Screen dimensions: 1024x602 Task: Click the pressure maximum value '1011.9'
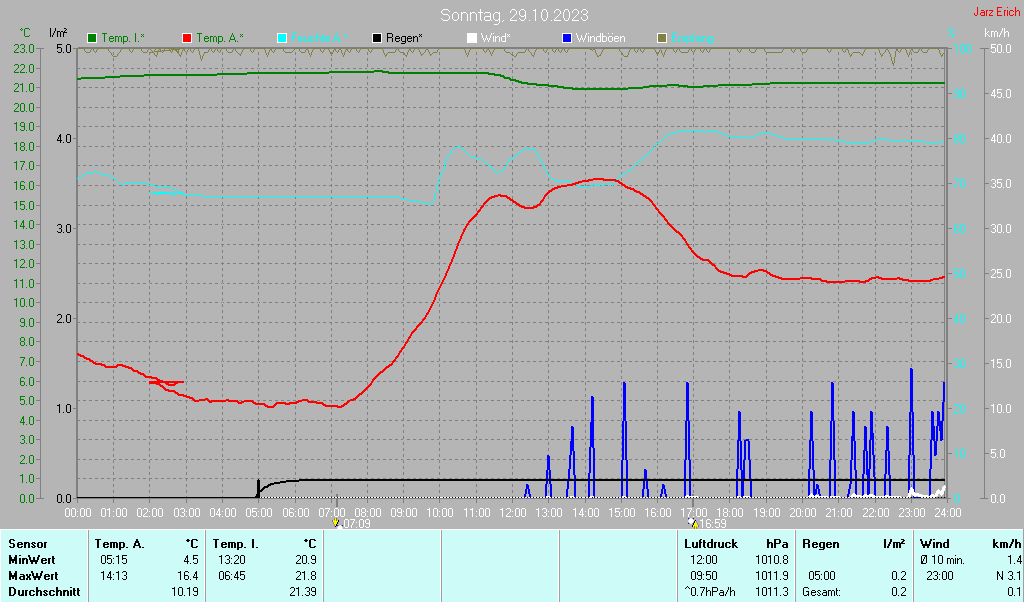pyautogui.click(x=771, y=577)
